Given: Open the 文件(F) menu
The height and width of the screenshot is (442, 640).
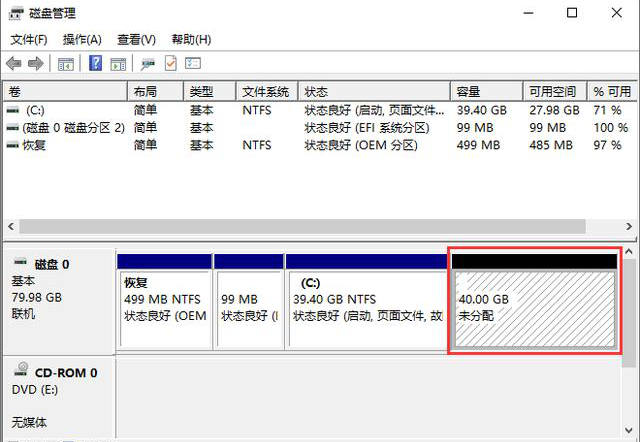Looking at the screenshot, I should pyautogui.click(x=29, y=40).
